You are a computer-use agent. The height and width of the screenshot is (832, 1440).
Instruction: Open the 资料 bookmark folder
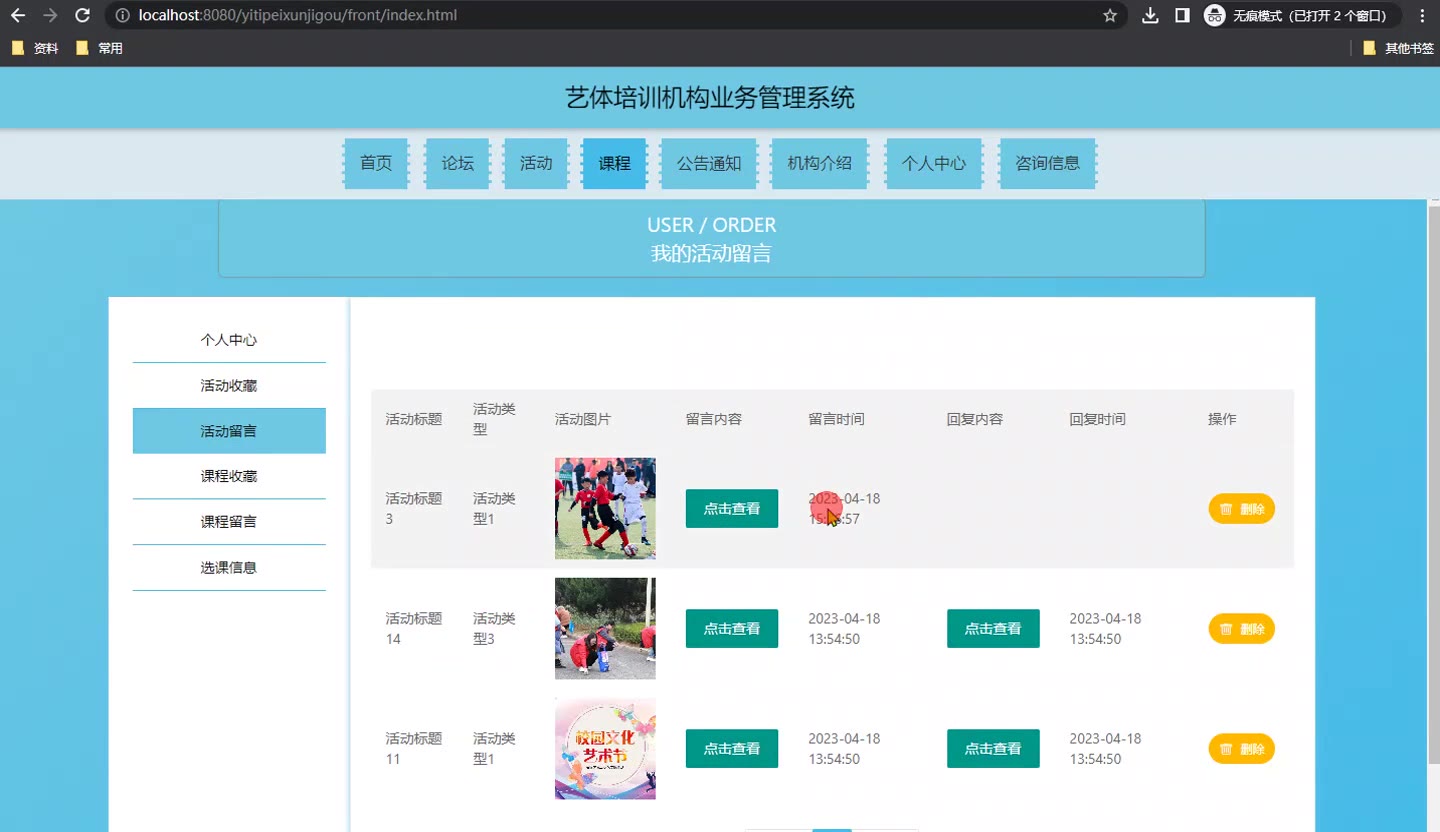click(x=35, y=48)
